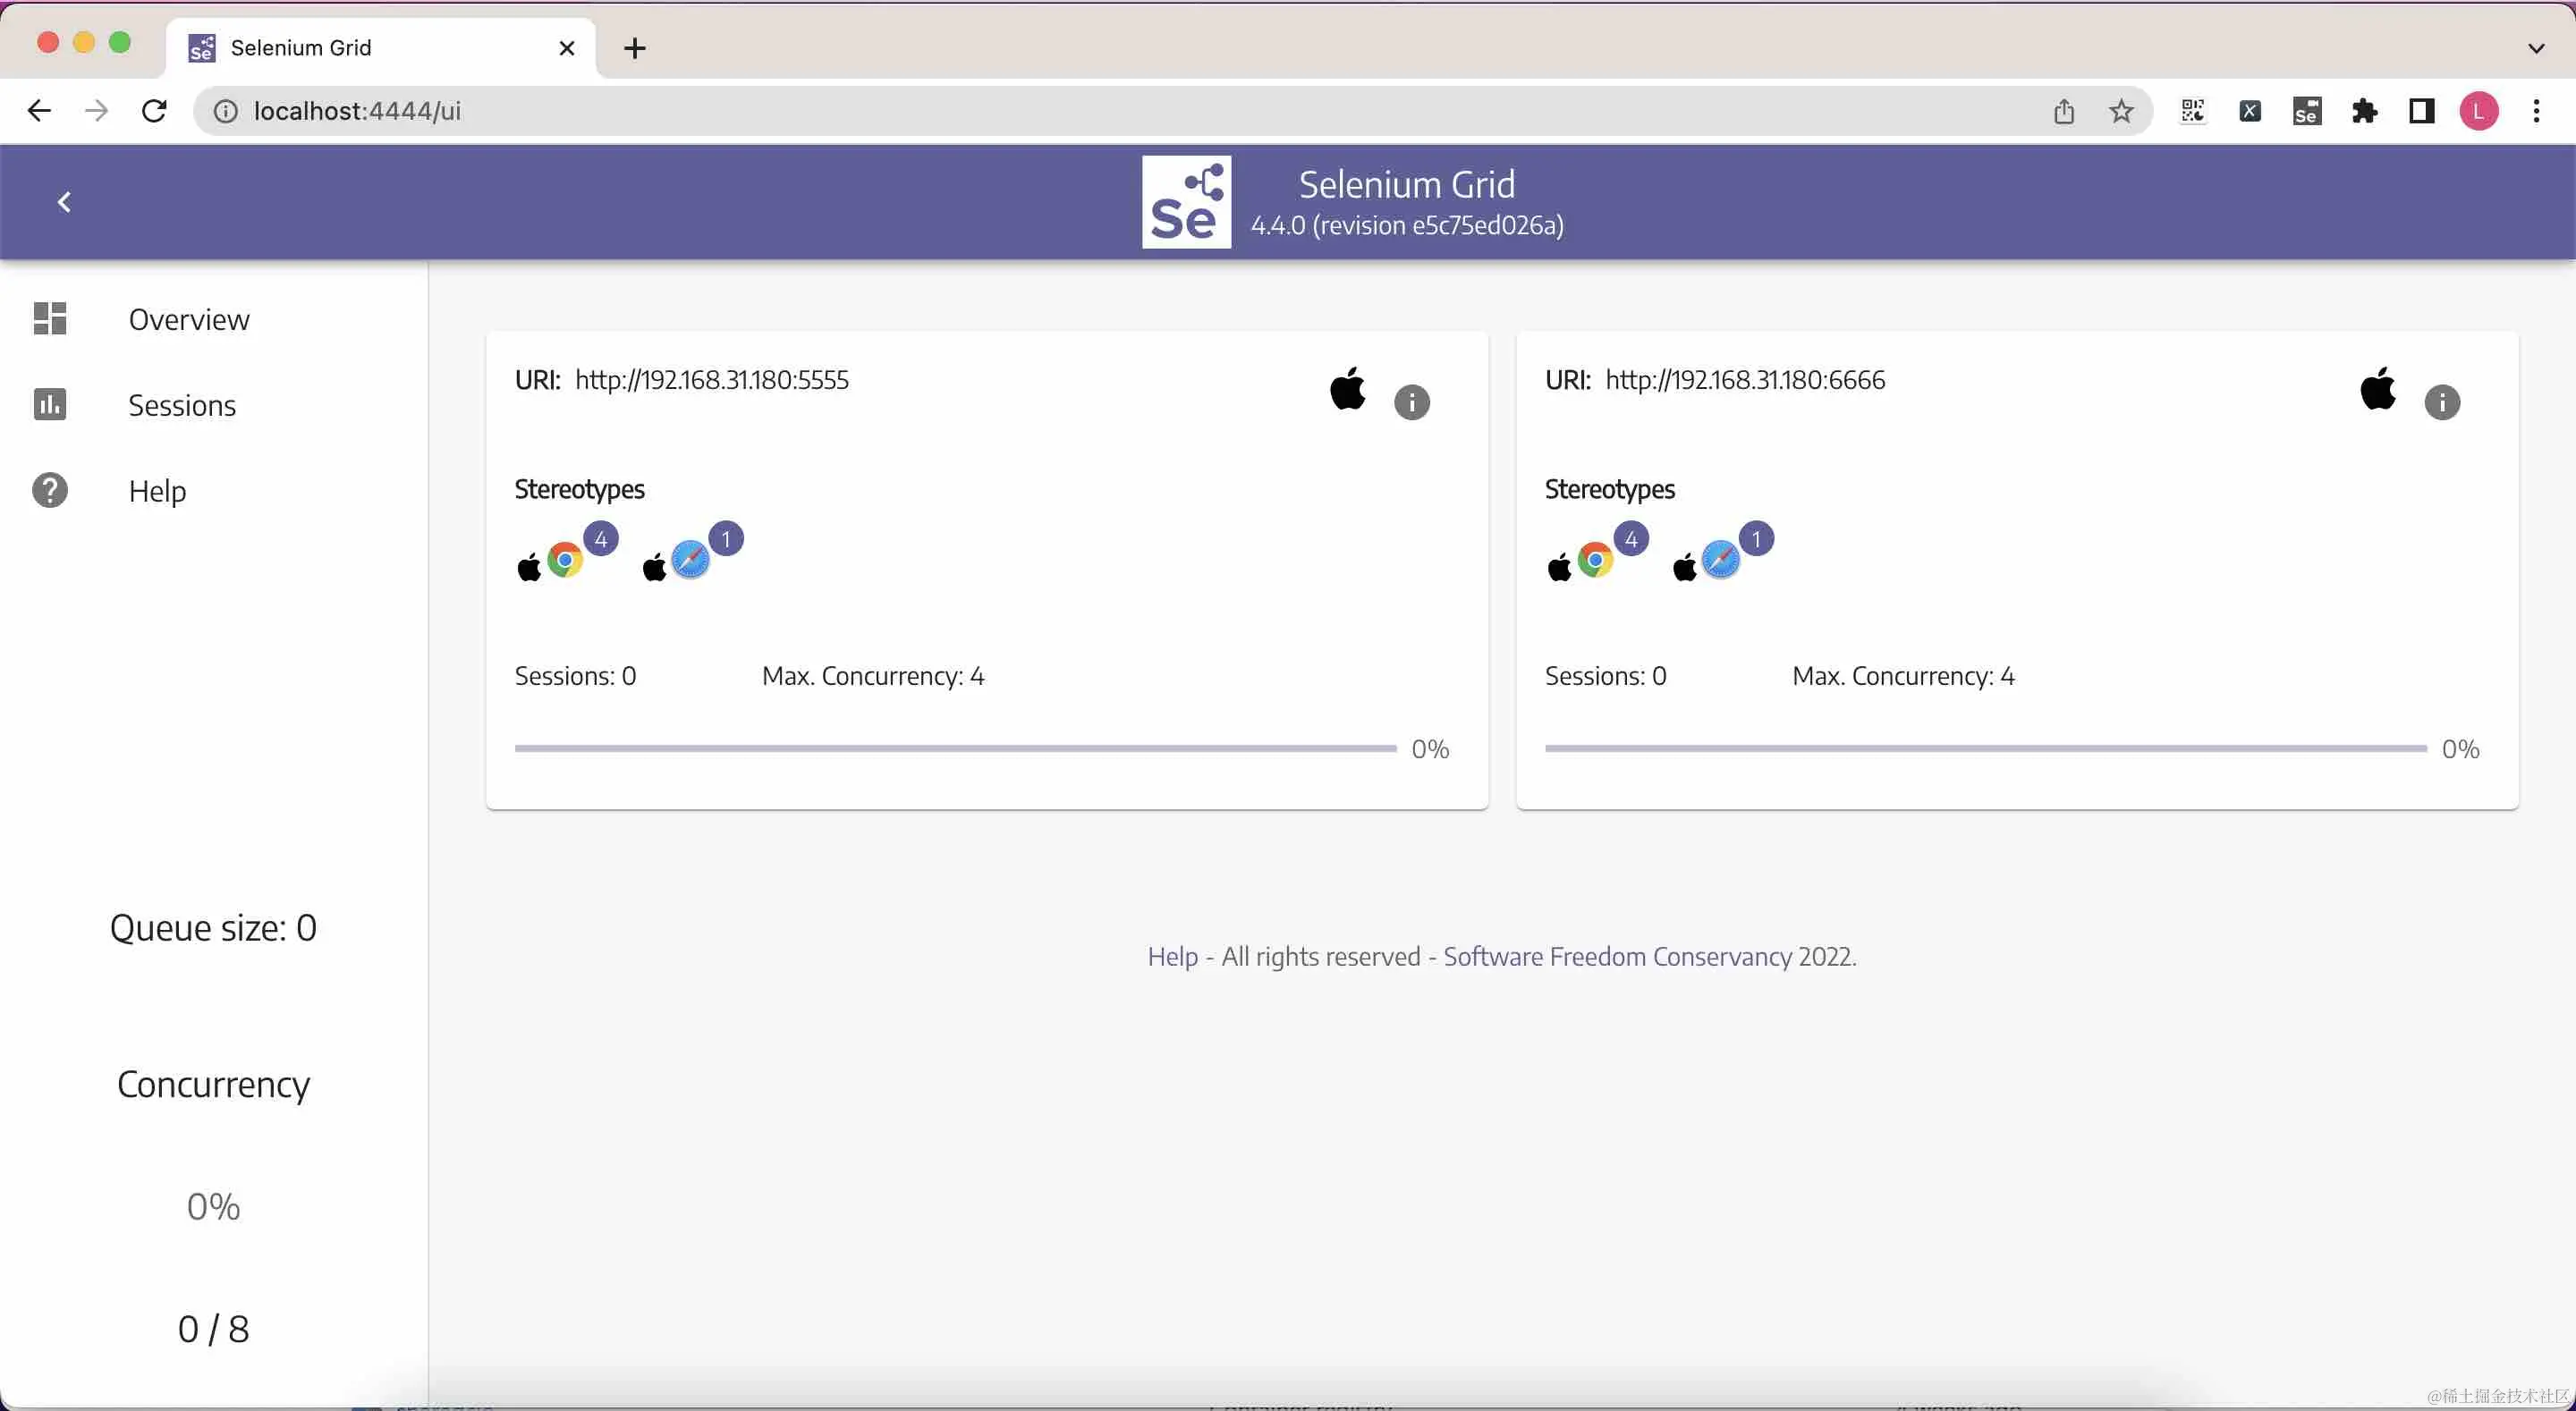Show info for node 192.168.31.180:6666

click(x=2442, y=402)
